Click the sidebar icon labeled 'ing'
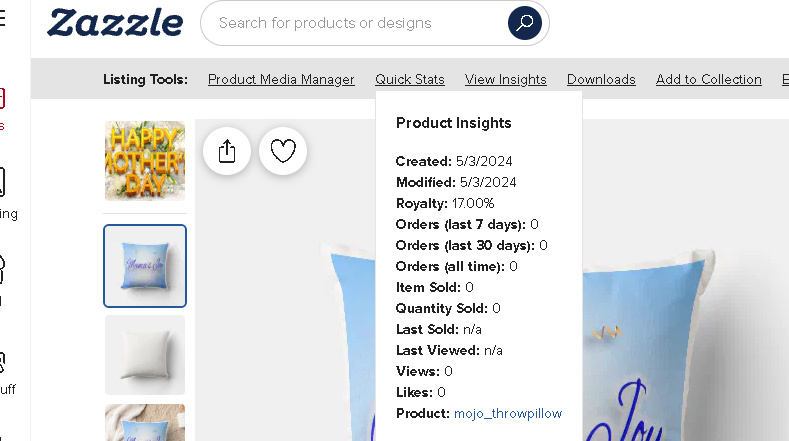The image size is (789, 441). click(x=2, y=183)
